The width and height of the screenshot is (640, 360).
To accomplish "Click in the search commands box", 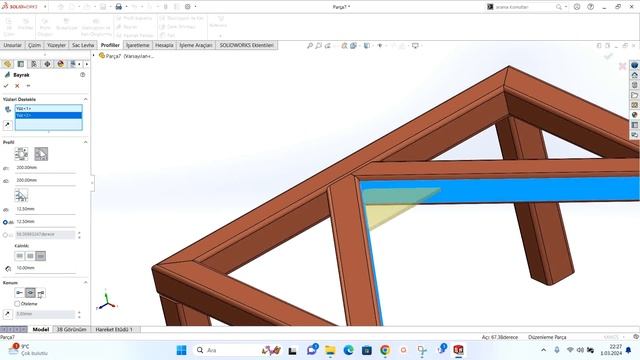I will [524, 7].
